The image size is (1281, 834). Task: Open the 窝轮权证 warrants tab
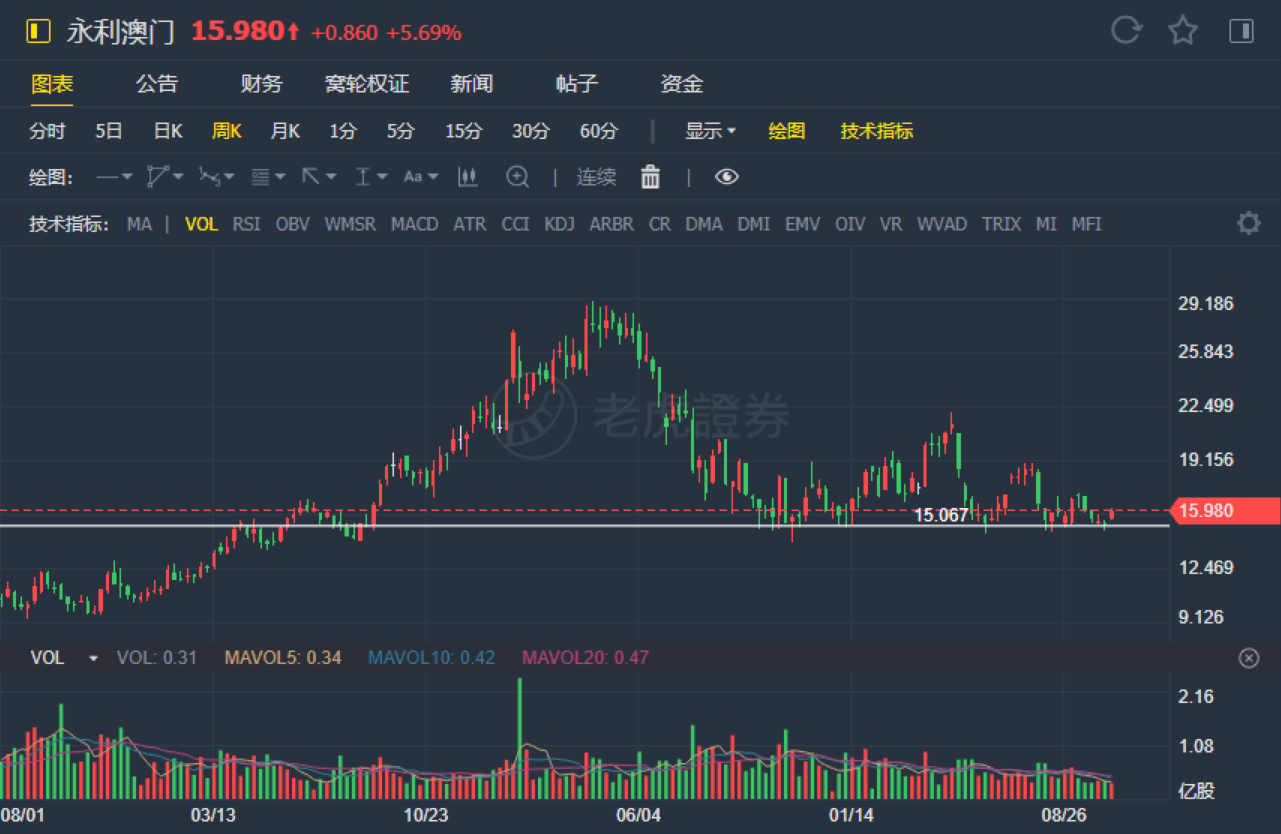367,84
